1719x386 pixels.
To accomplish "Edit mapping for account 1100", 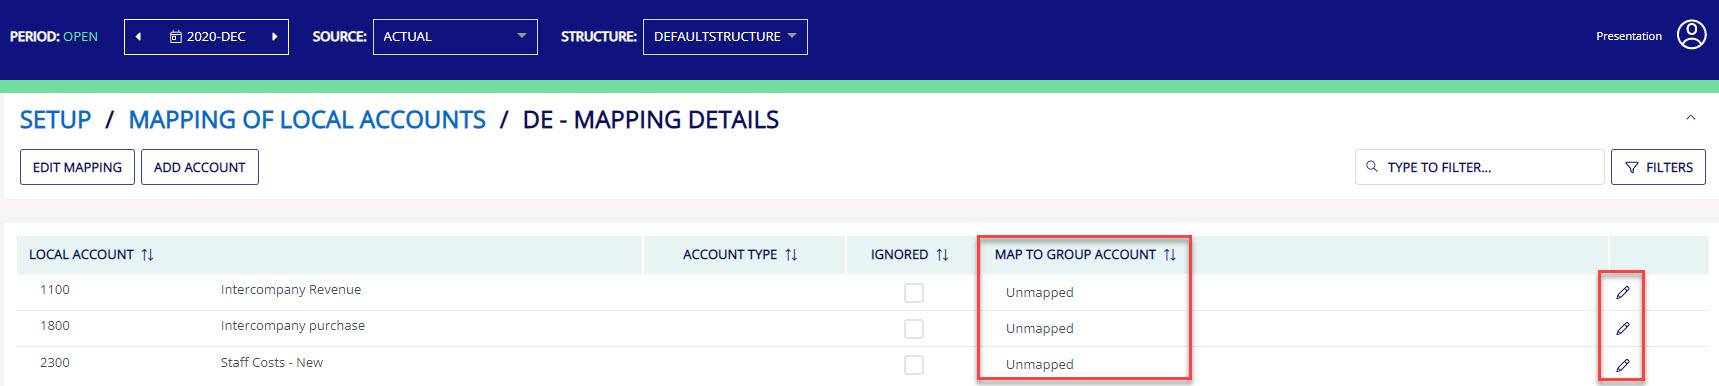I will pyautogui.click(x=1622, y=292).
